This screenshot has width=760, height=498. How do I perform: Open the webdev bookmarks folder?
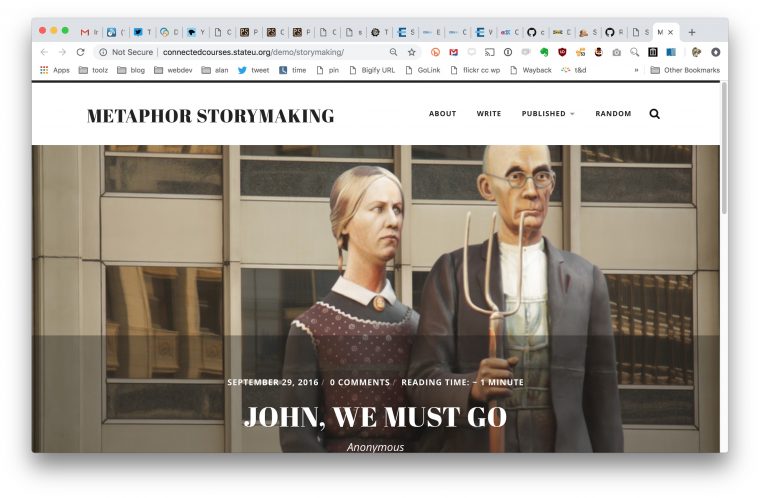click(173, 70)
